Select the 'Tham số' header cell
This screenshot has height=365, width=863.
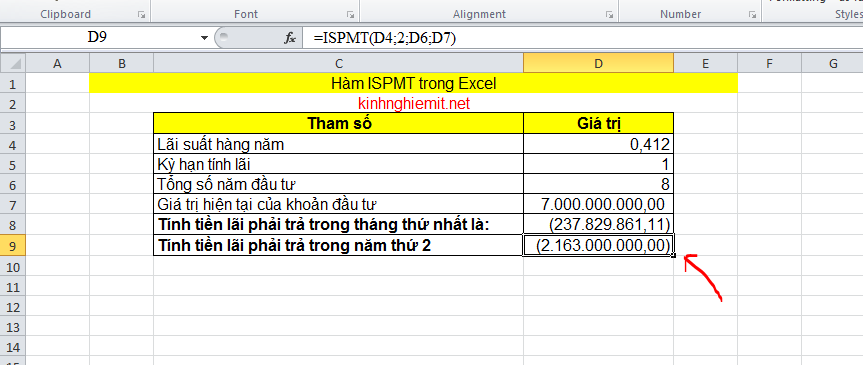tap(338, 123)
